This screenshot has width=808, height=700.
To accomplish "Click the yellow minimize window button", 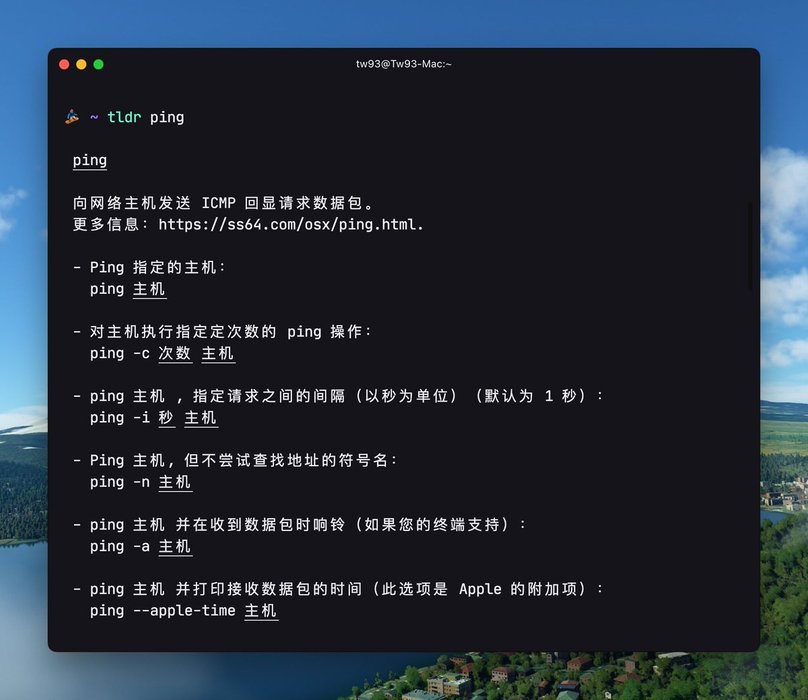I will click(x=81, y=64).
